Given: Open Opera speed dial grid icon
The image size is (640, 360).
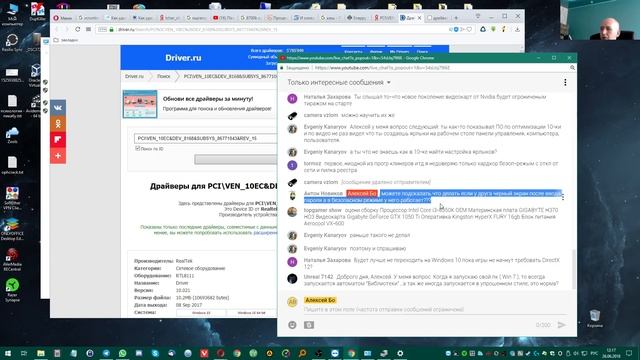Looking at the screenshot, I should pyautogui.click(x=89, y=29).
